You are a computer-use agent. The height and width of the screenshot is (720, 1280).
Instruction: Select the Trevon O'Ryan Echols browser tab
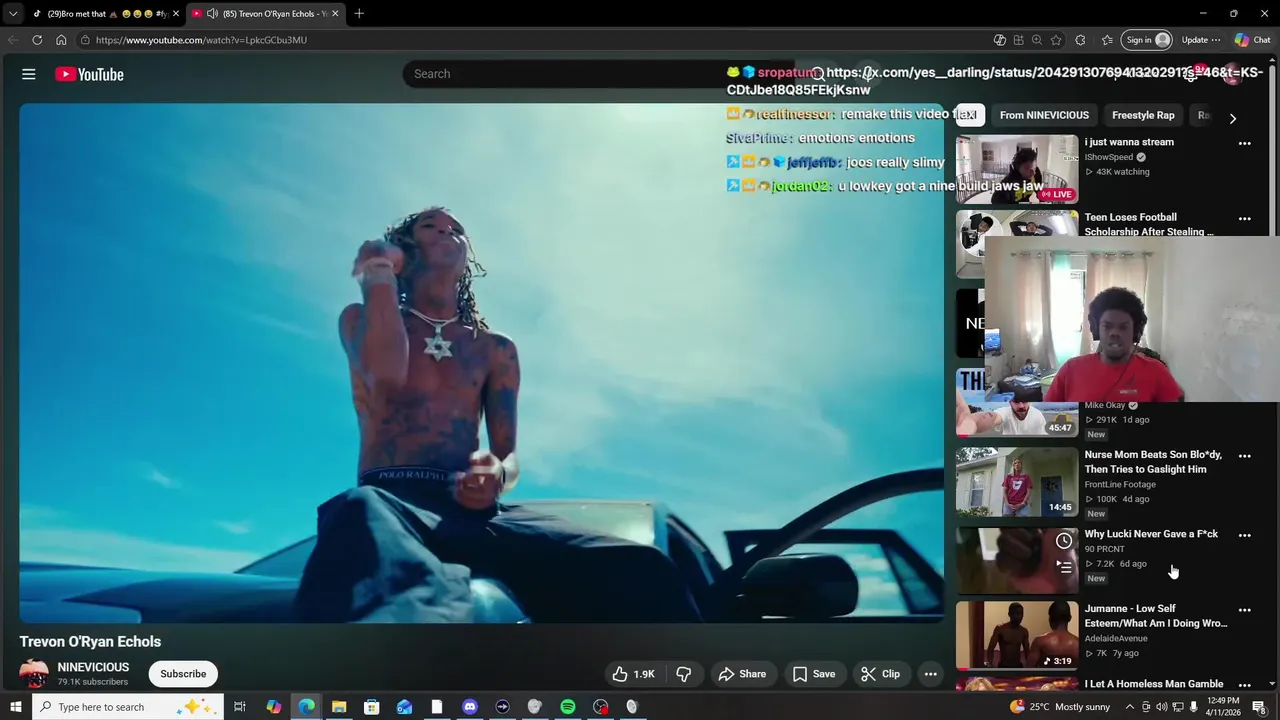(x=266, y=13)
